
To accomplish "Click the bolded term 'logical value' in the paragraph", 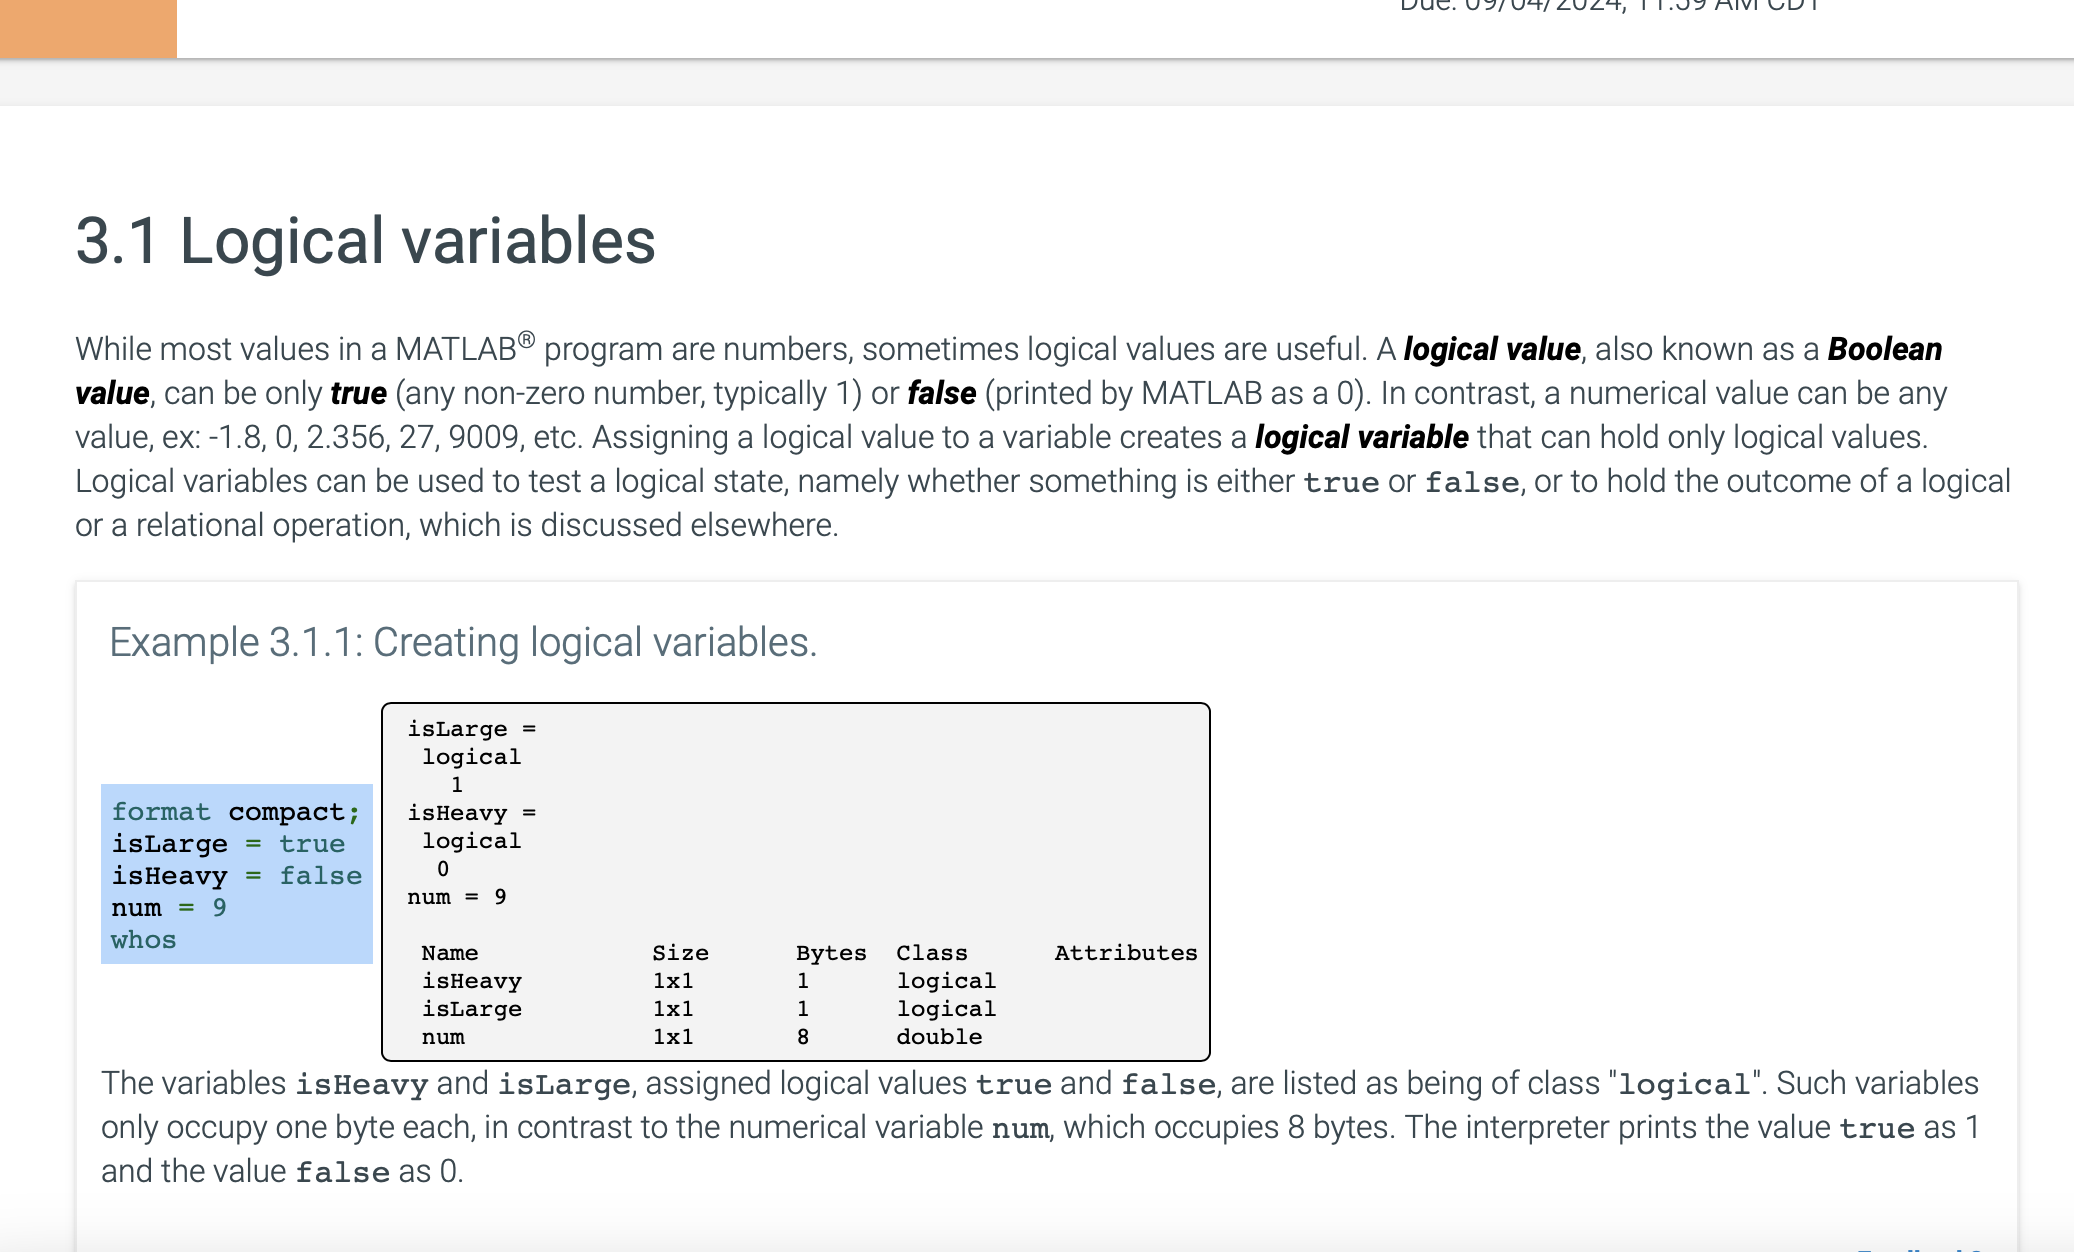I will tap(1490, 349).
